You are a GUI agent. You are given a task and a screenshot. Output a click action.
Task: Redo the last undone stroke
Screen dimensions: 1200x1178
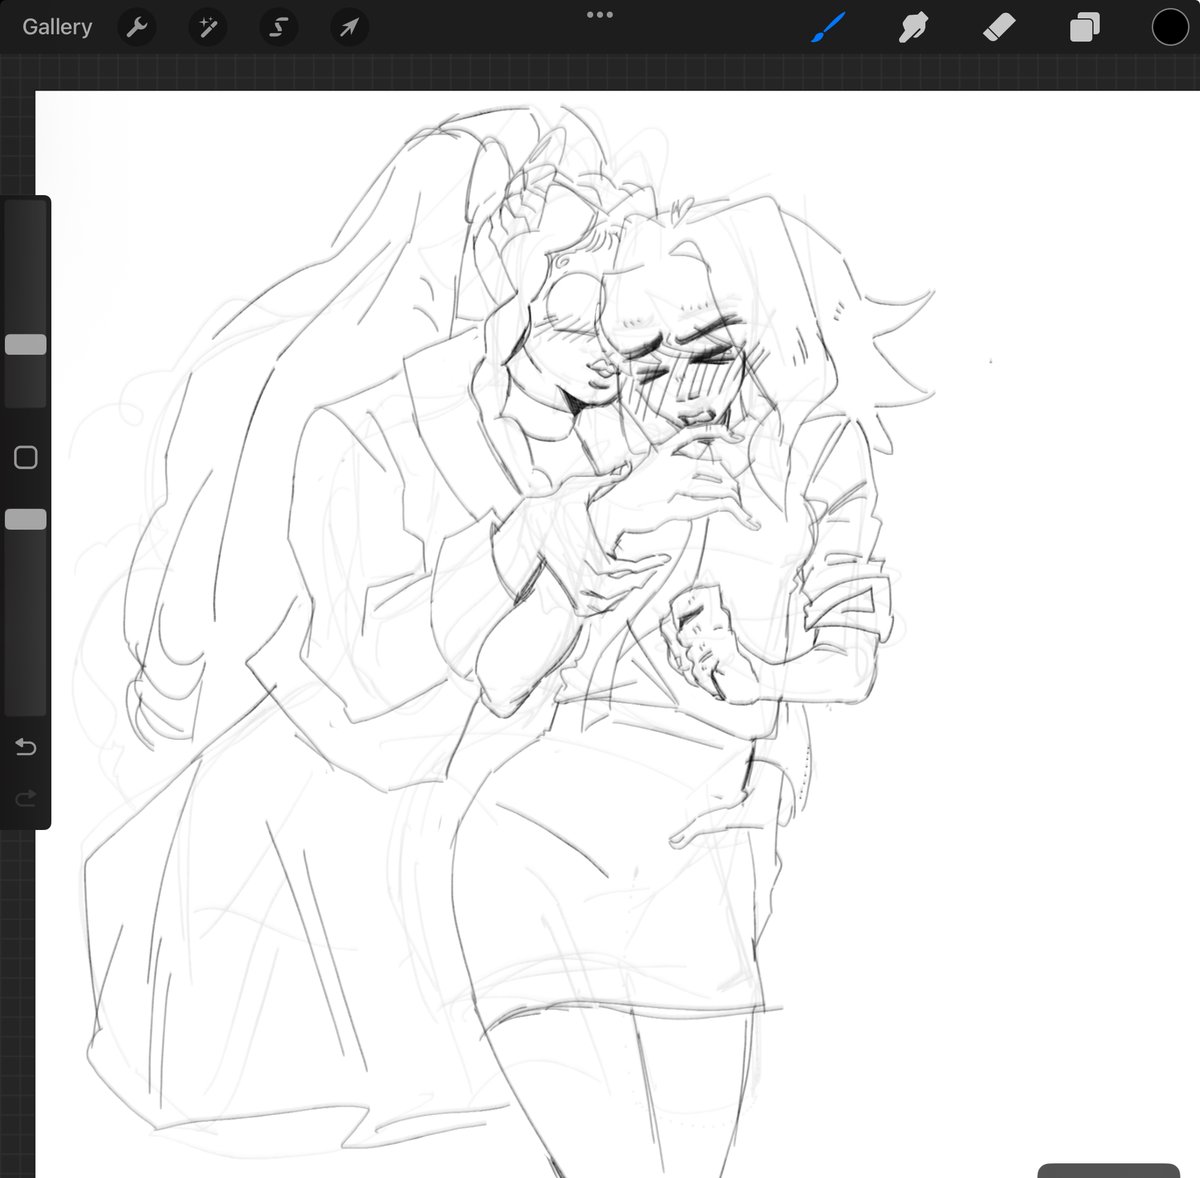point(26,797)
